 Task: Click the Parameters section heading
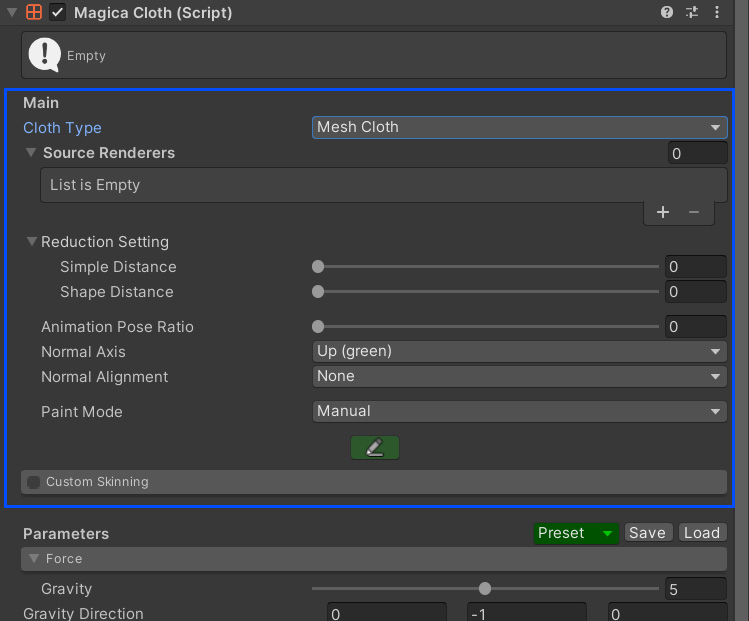(66, 534)
